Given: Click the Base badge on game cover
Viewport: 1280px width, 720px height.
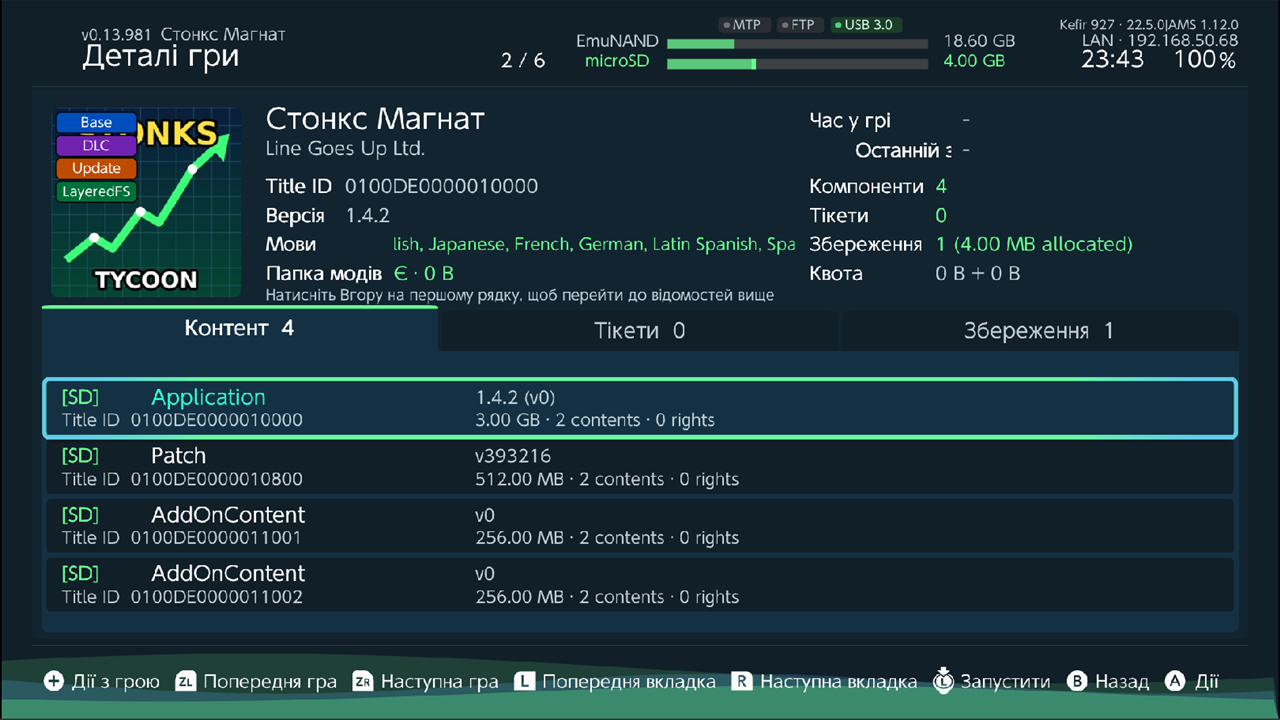Looking at the screenshot, I should (x=96, y=123).
